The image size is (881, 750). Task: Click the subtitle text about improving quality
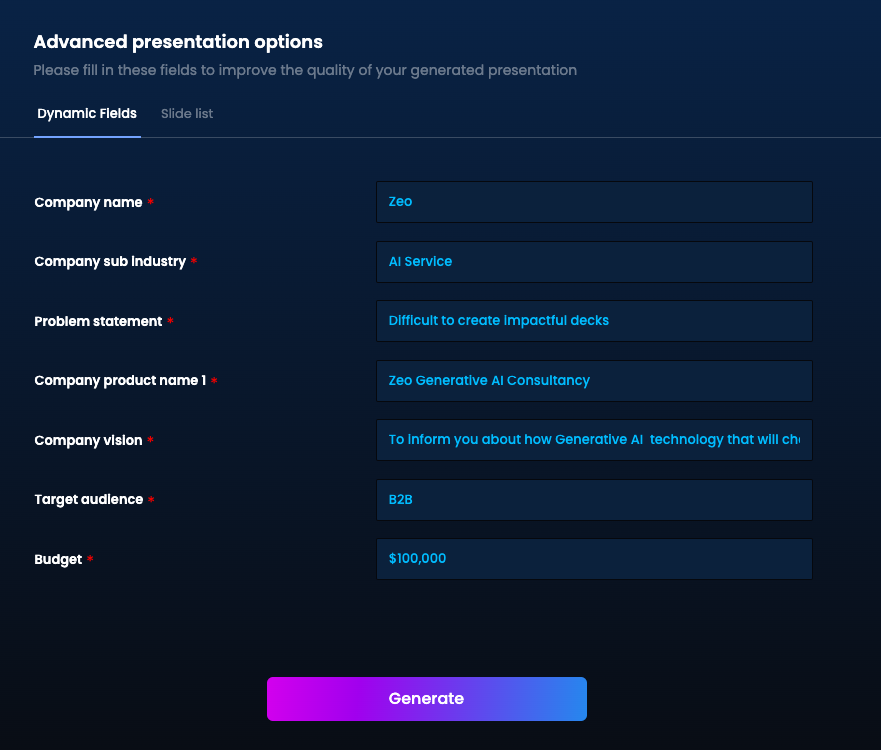(305, 70)
